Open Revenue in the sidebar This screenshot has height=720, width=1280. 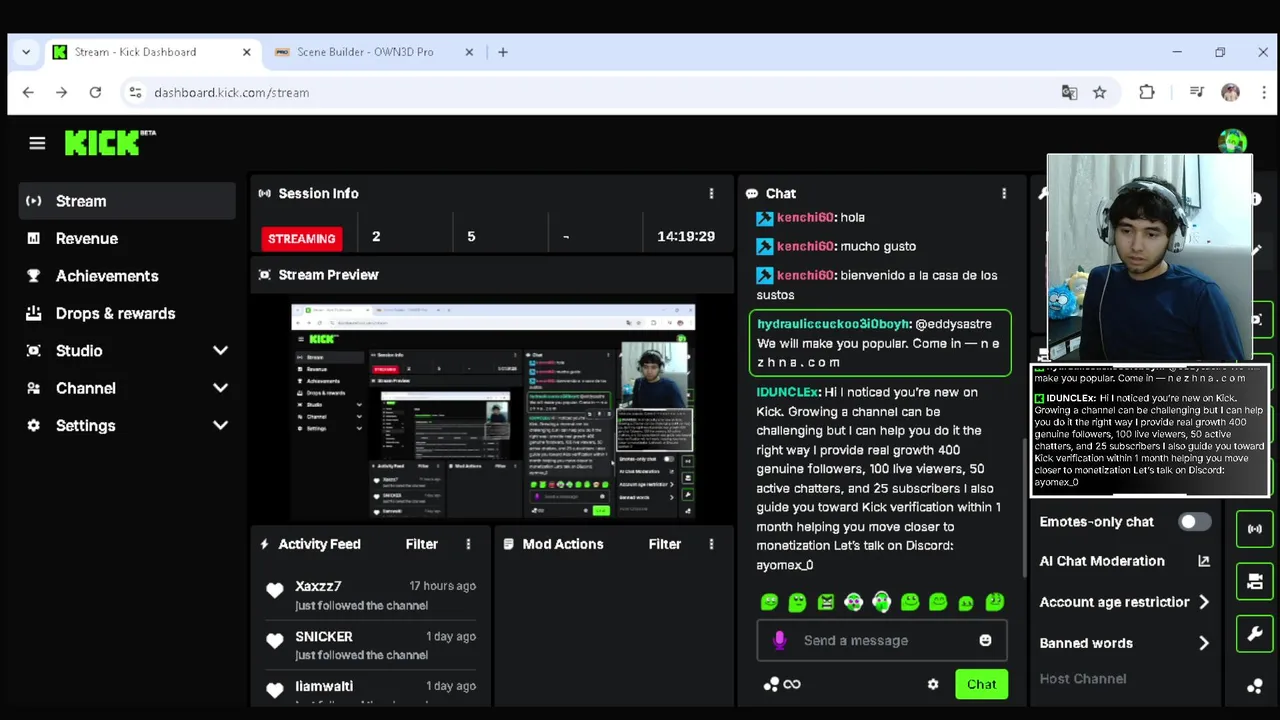pyautogui.click(x=127, y=238)
